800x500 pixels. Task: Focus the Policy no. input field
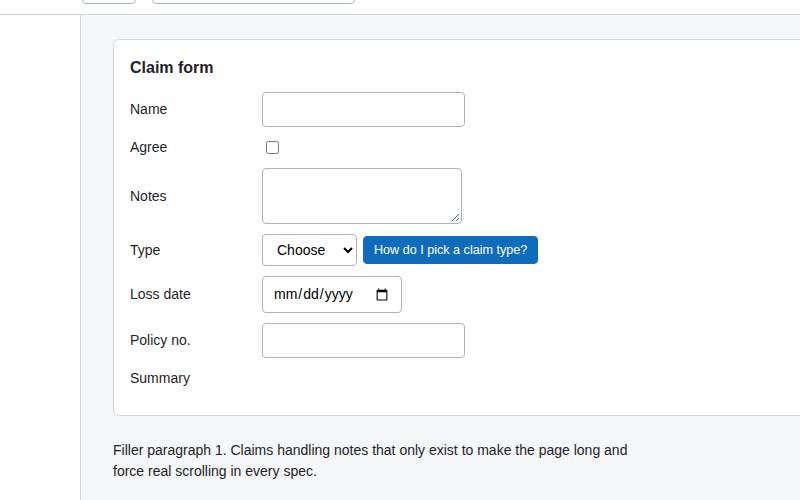(363, 340)
